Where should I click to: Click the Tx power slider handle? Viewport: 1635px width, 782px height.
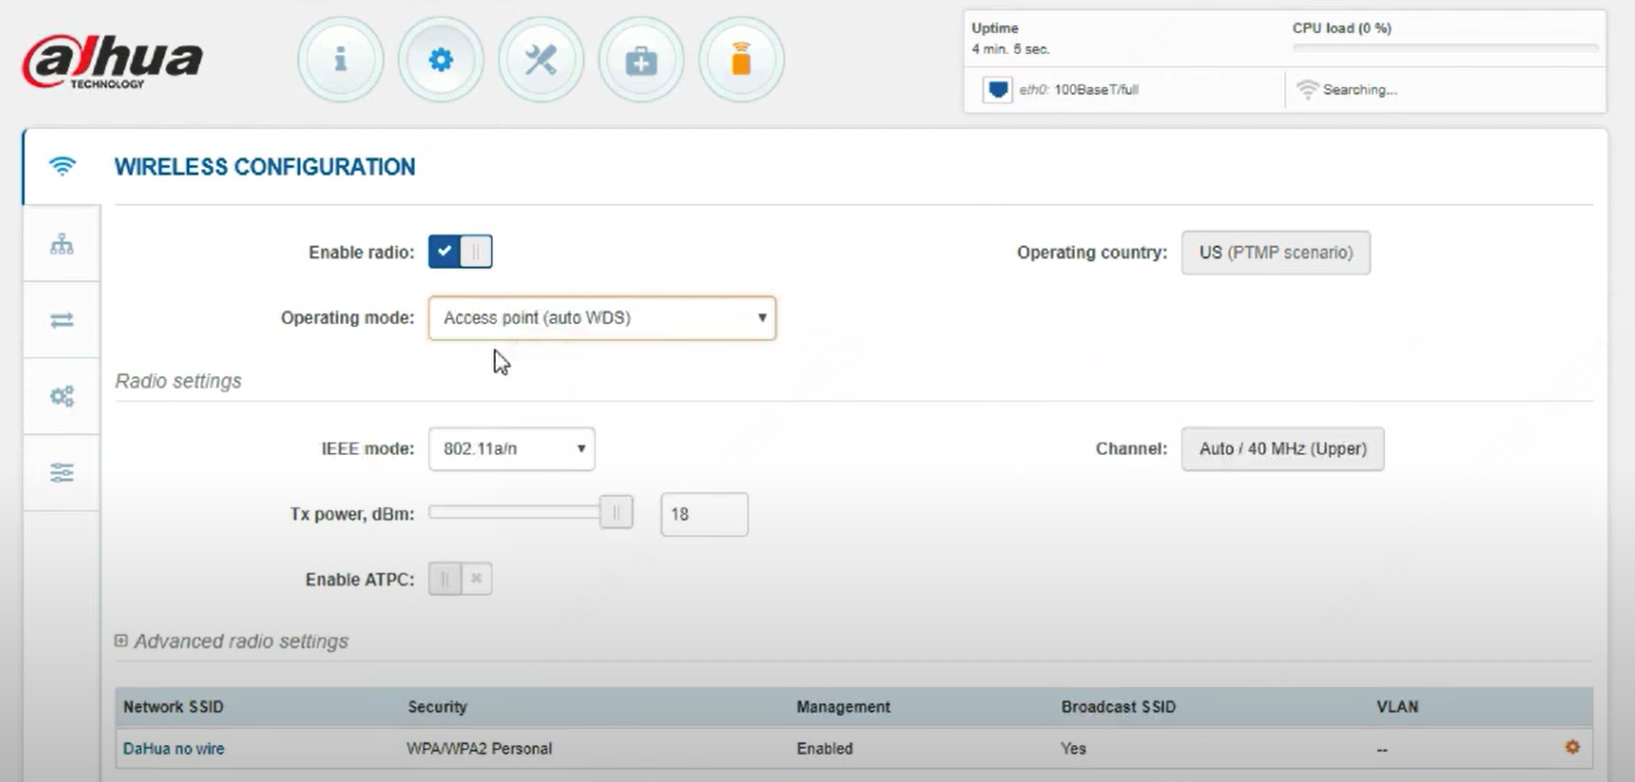tap(616, 513)
